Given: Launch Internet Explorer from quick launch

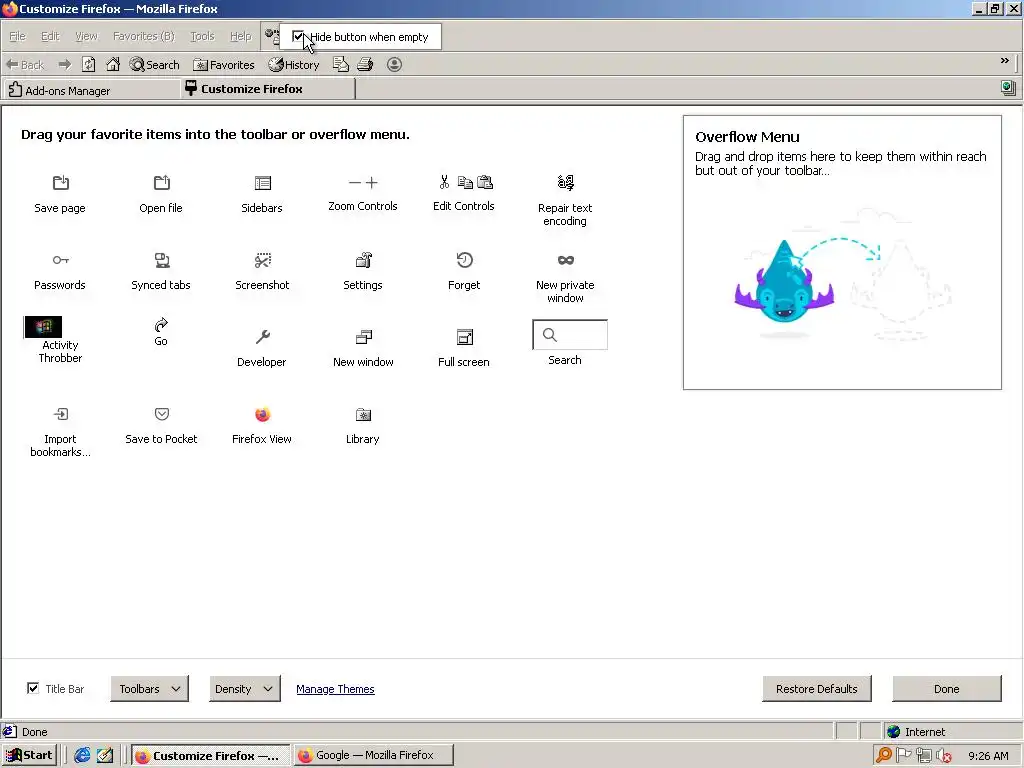Looking at the screenshot, I should tap(82, 755).
